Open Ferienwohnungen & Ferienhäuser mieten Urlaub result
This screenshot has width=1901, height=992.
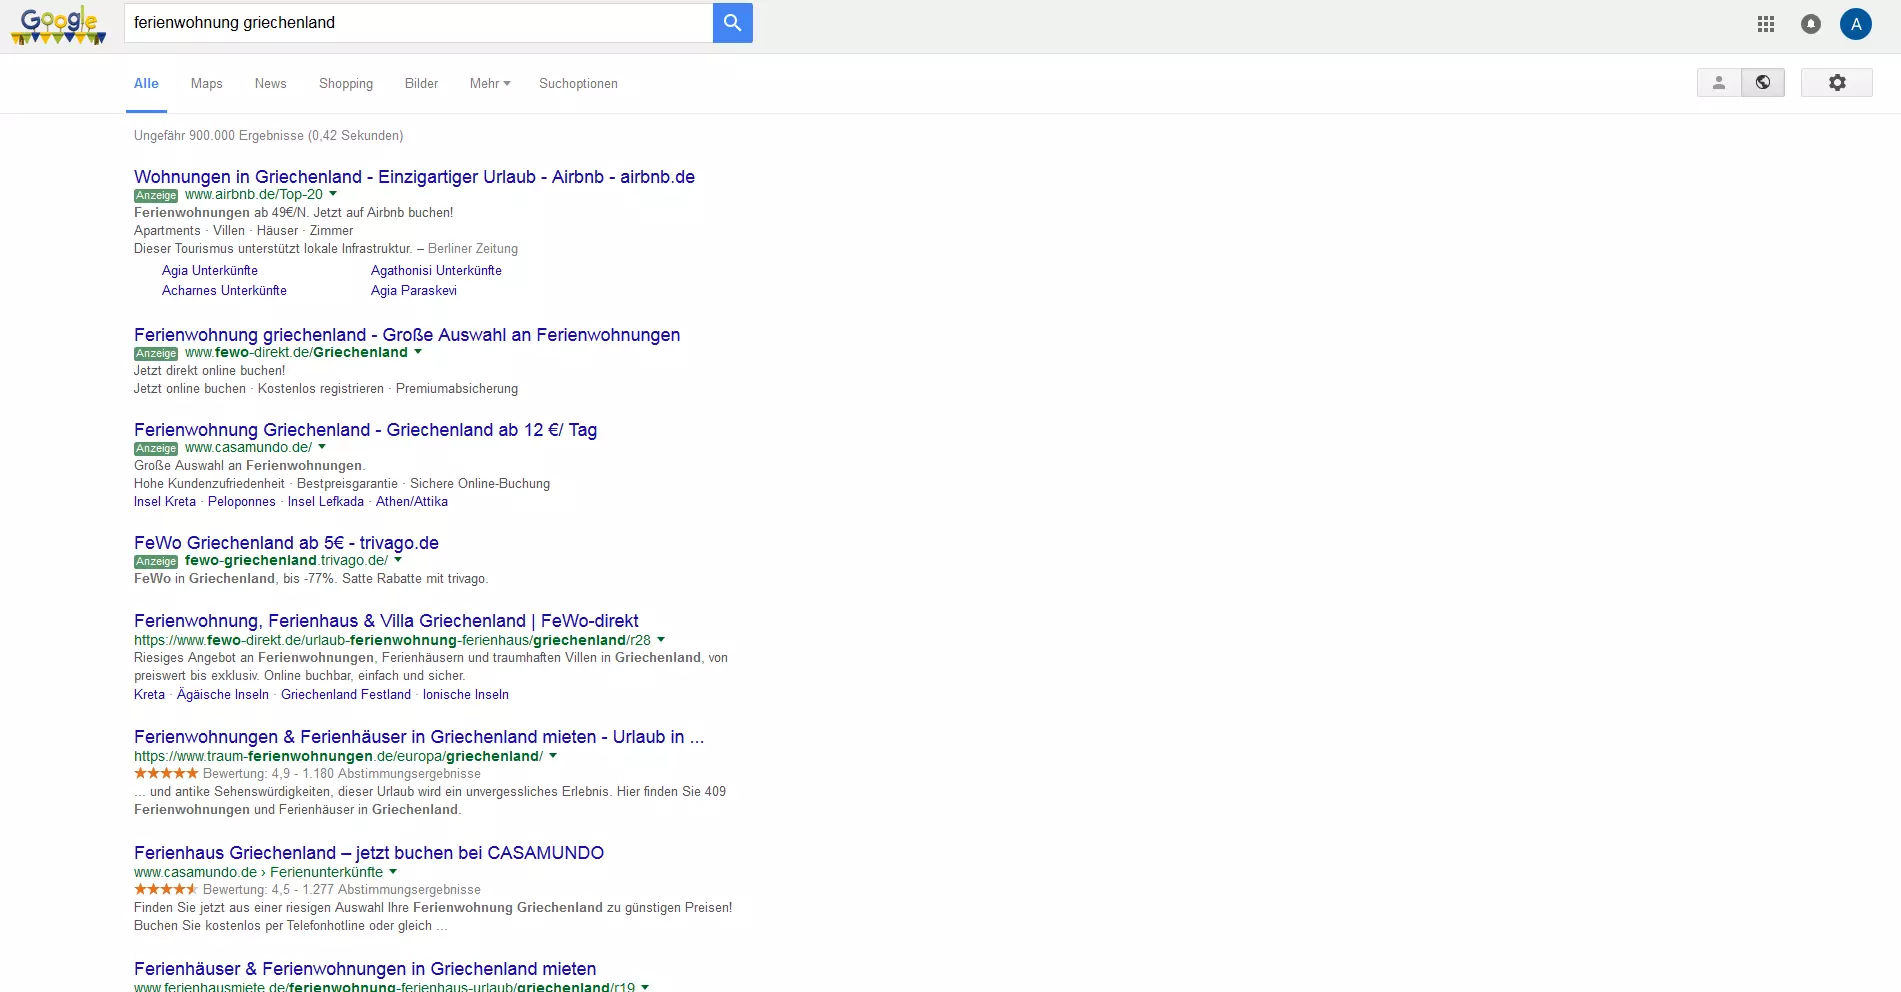[x=419, y=737]
